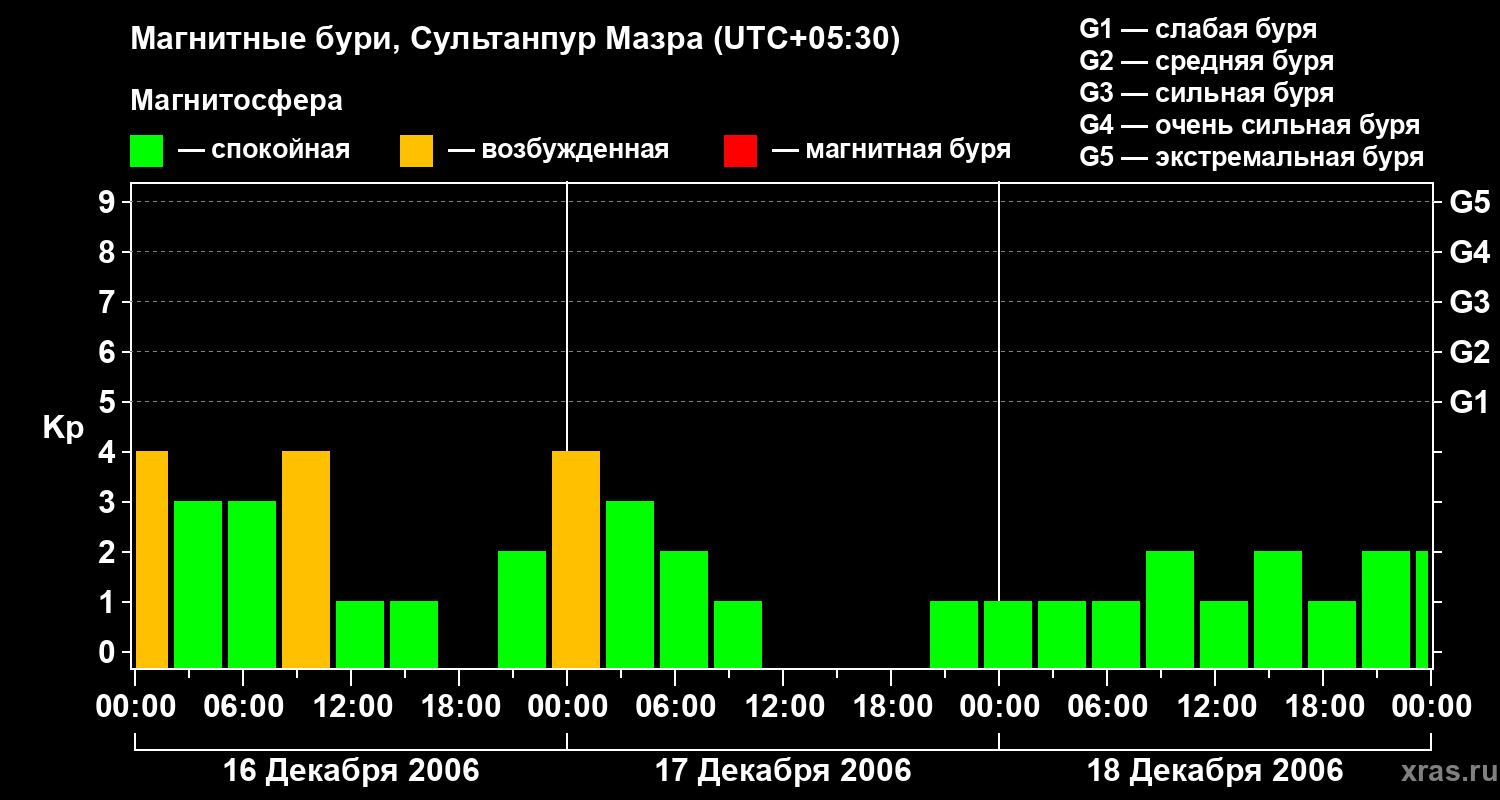Screen dimensions: 1500x800
Task: Click the orange Kp 4 bar at midnight of 17 December
Action: [x=576, y=560]
